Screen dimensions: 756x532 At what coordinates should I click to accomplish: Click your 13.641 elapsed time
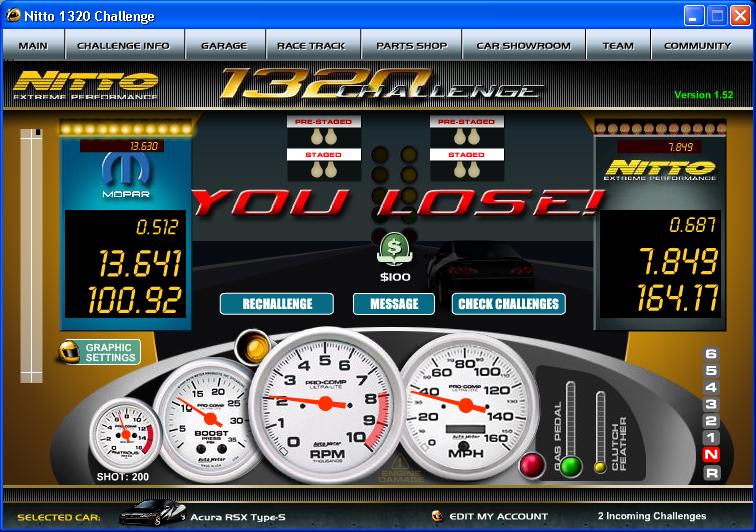[140, 263]
